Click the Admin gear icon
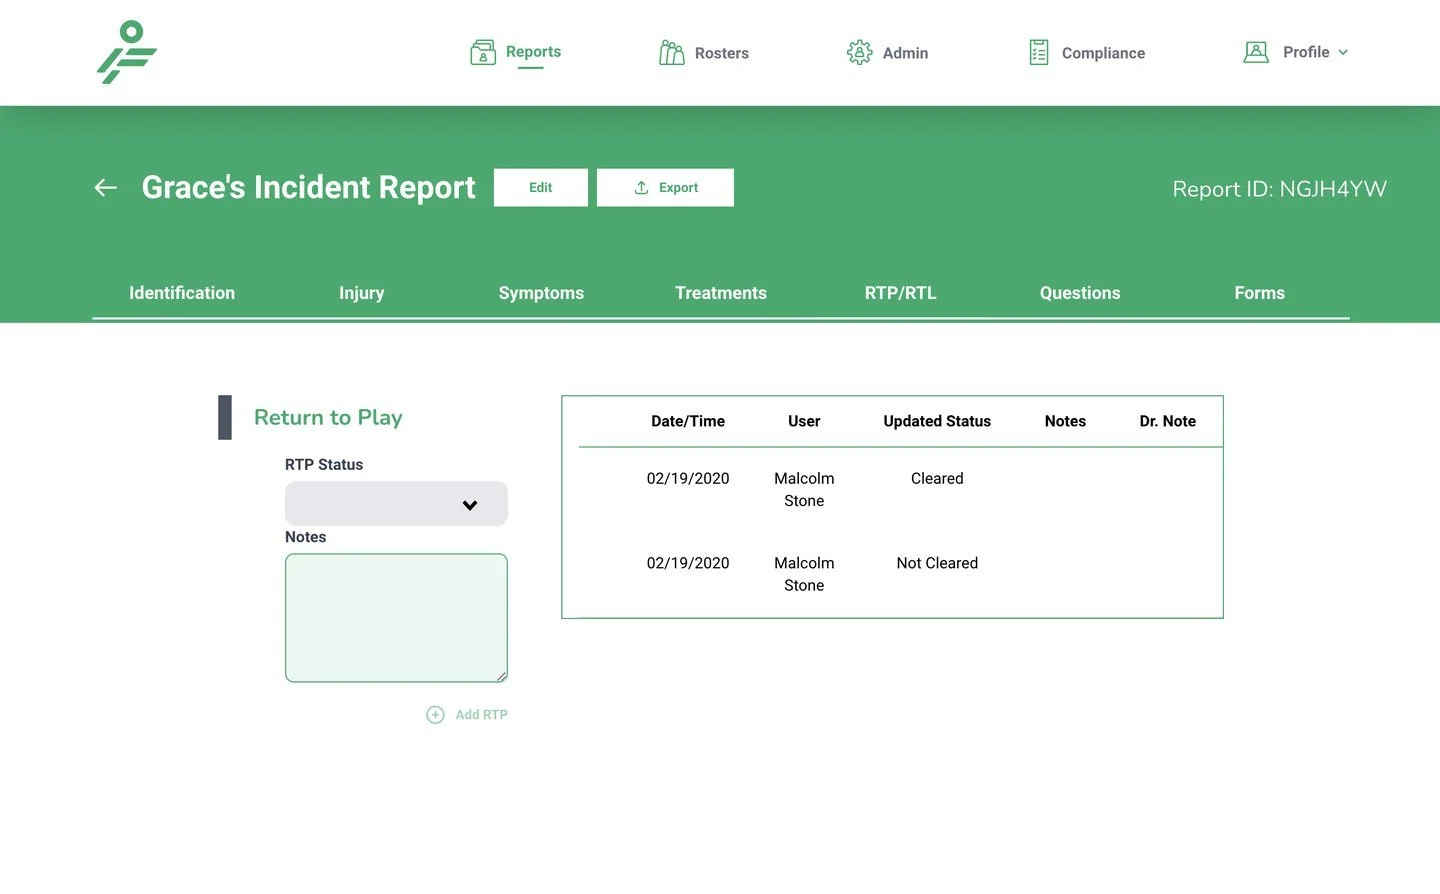This screenshot has width=1440, height=894. [x=859, y=52]
